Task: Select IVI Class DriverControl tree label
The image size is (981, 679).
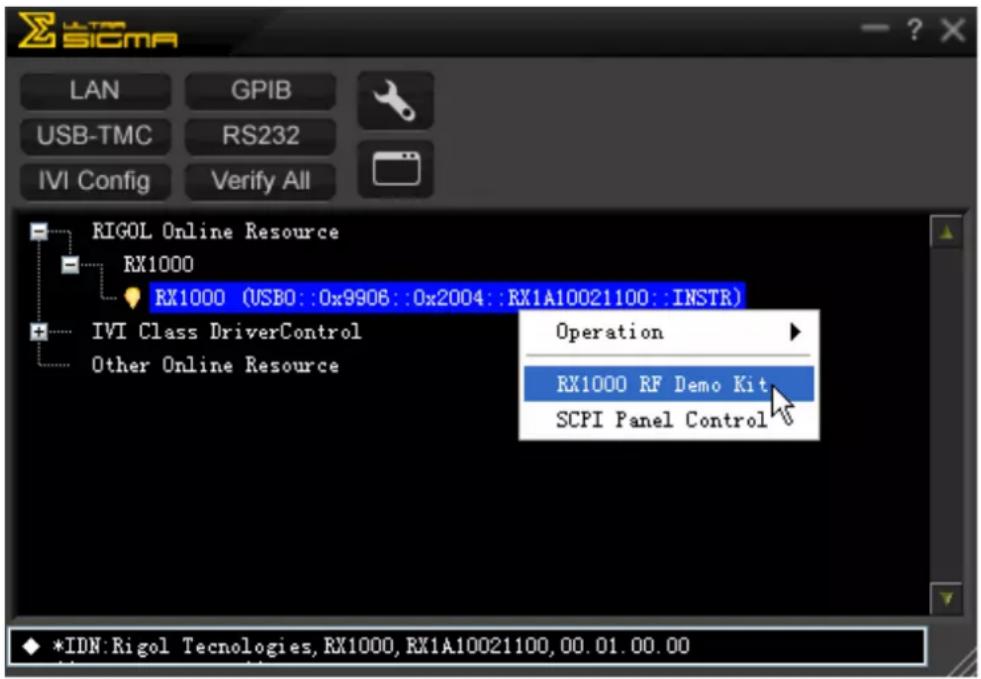Action: (x=226, y=331)
